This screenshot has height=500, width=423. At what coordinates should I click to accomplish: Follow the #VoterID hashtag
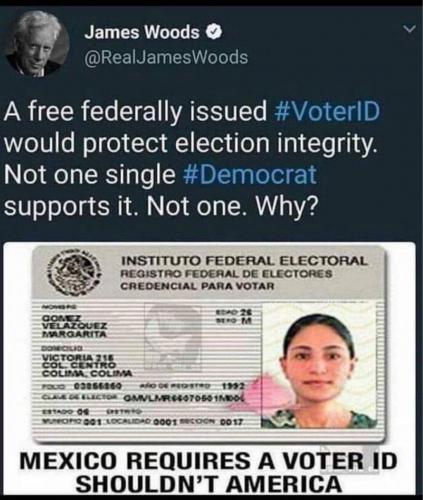[327, 111]
